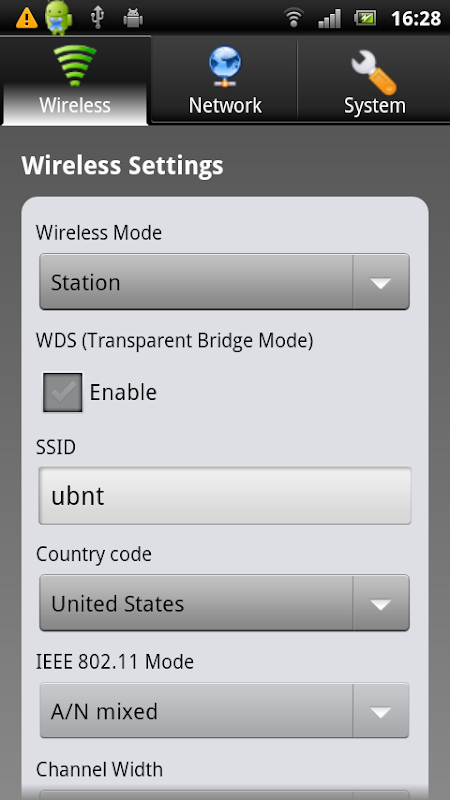Tap the USB connection status icon
The width and height of the screenshot is (450, 800).
click(x=97, y=18)
